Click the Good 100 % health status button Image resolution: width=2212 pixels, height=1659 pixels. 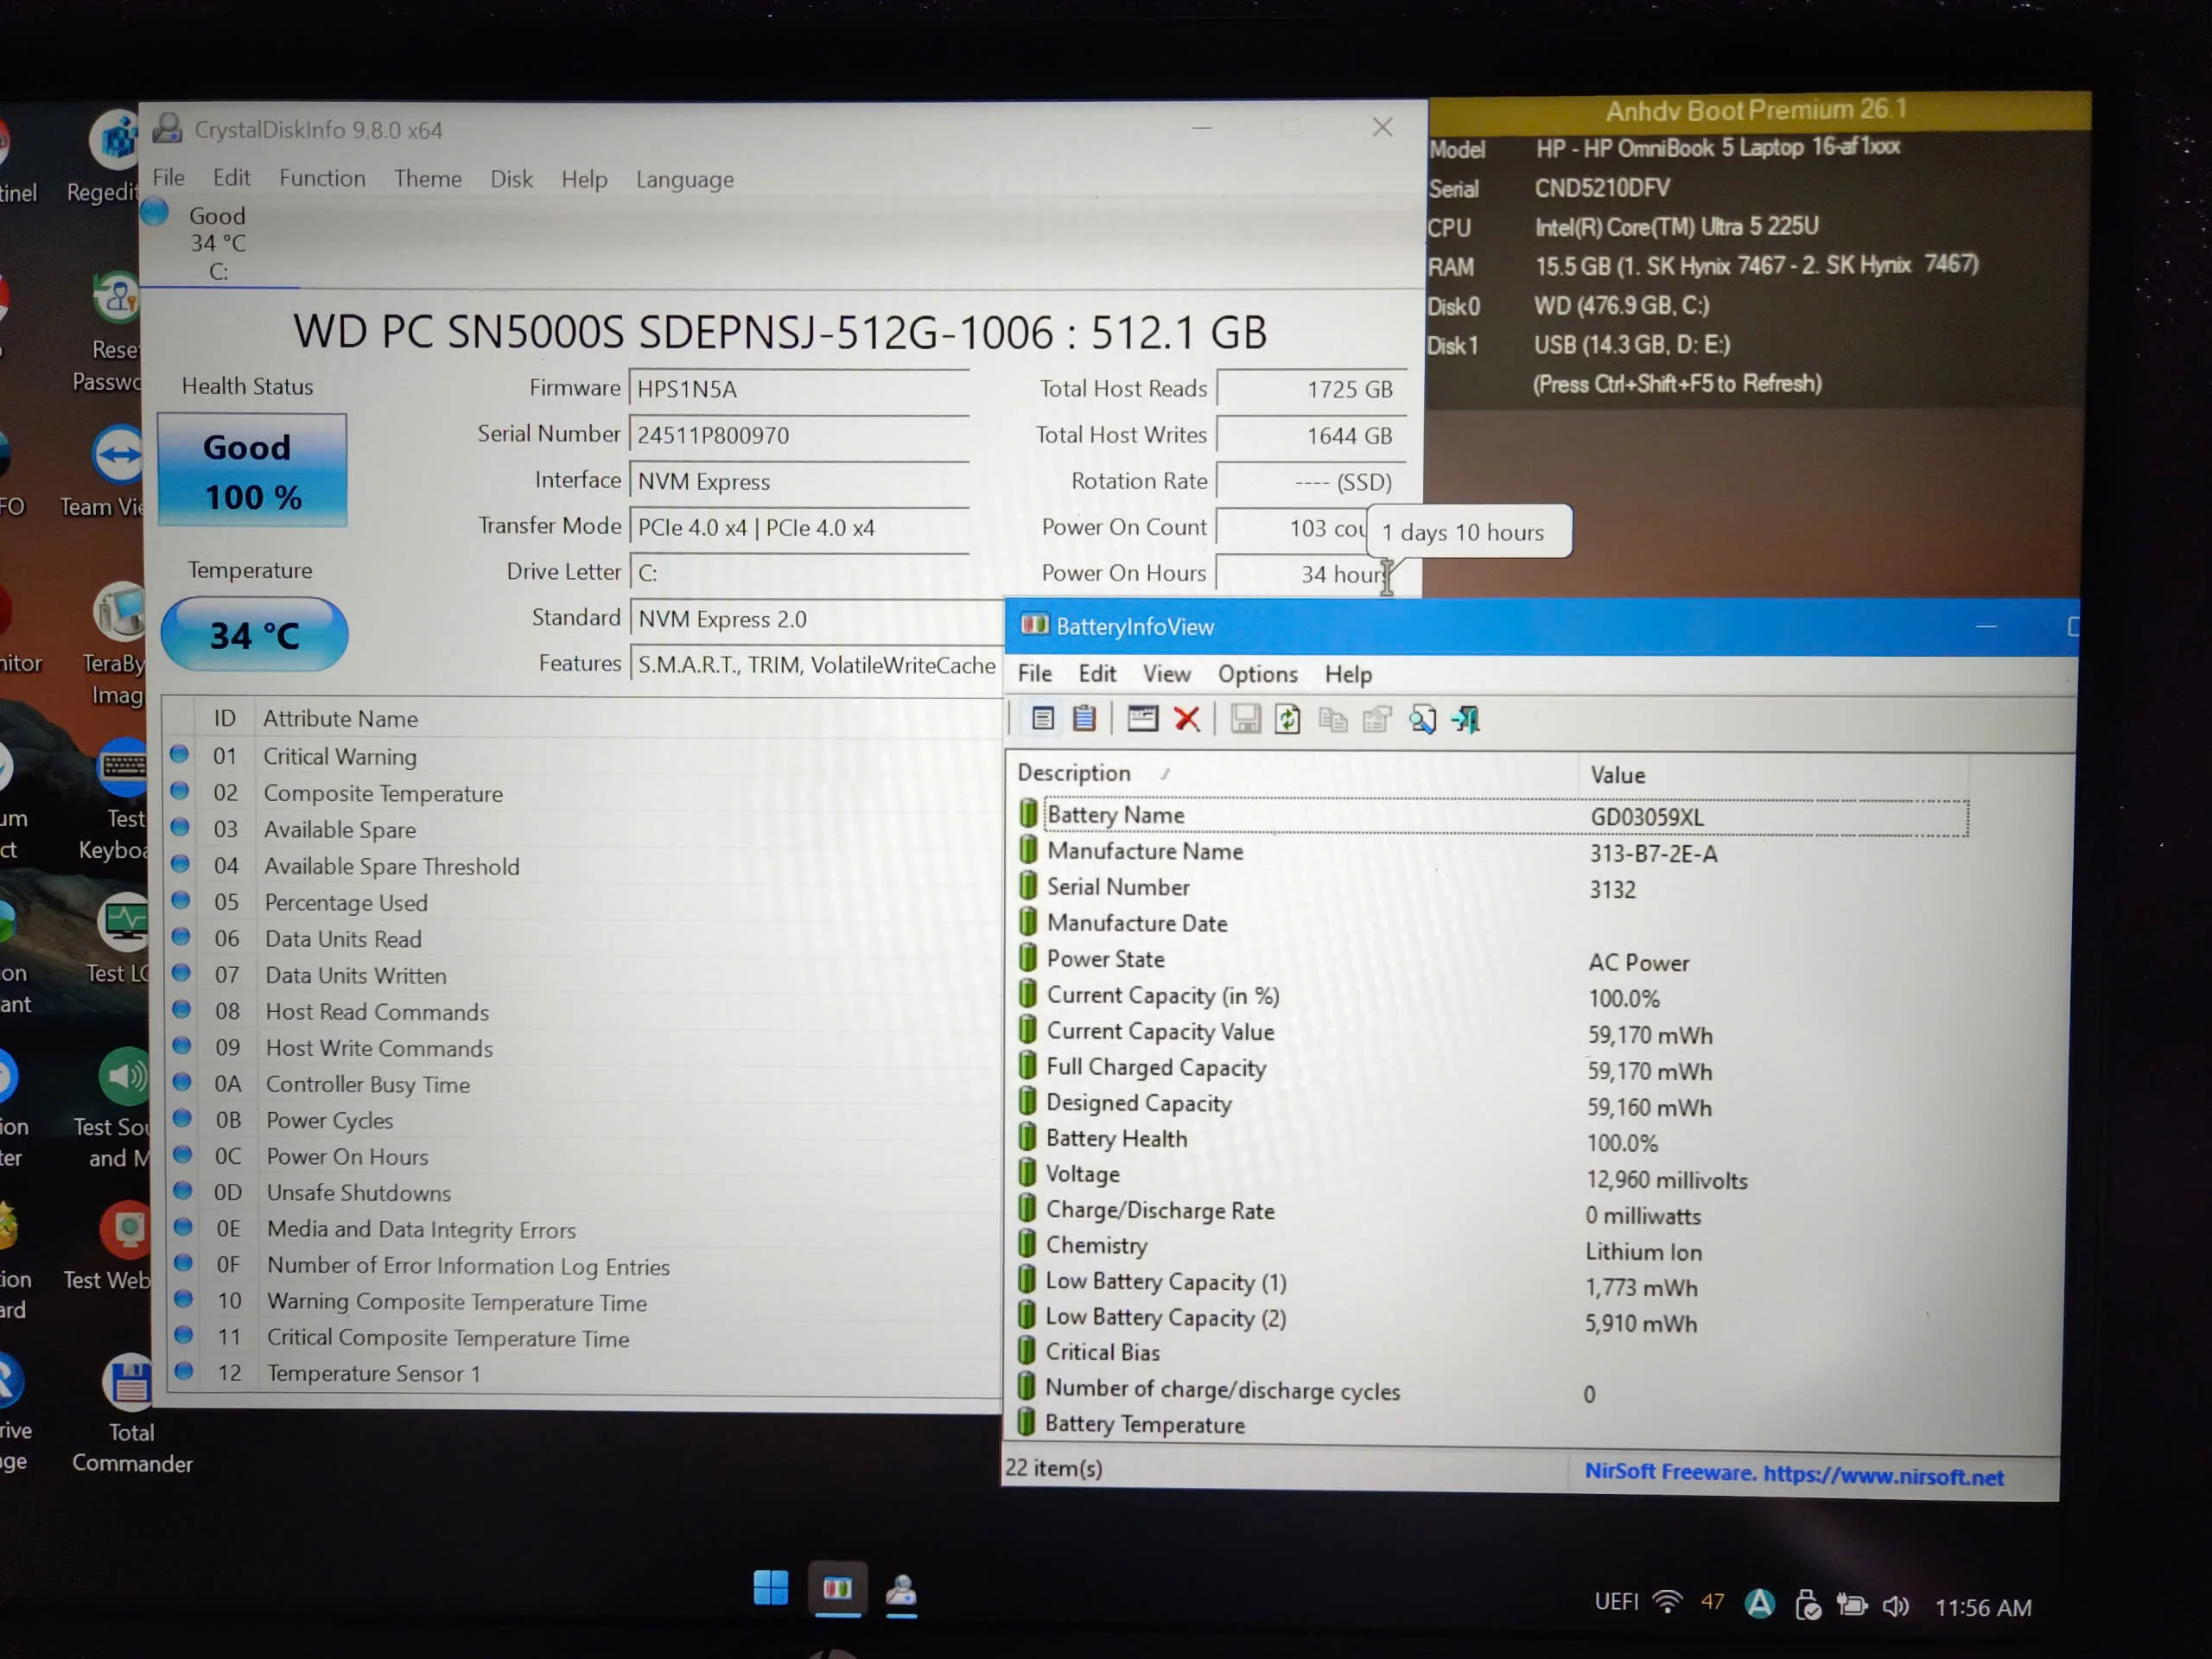coord(252,470)
